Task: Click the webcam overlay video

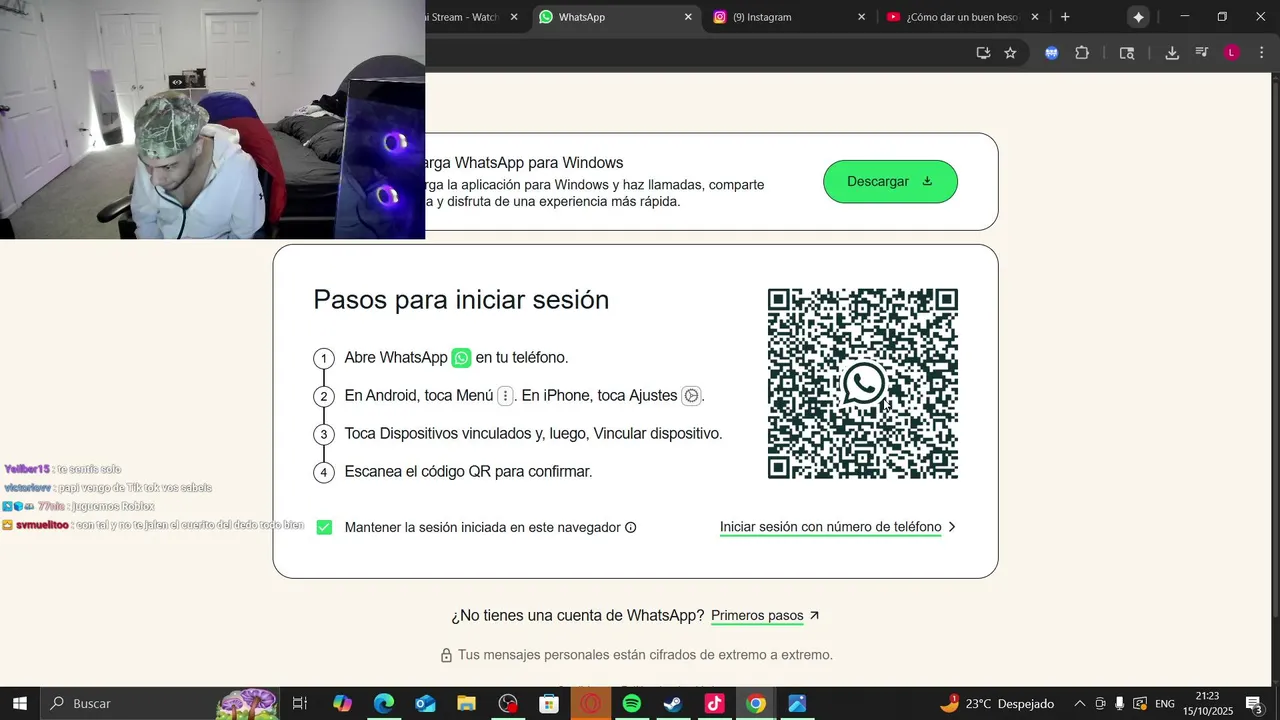Action: click(x=212, y=119)
